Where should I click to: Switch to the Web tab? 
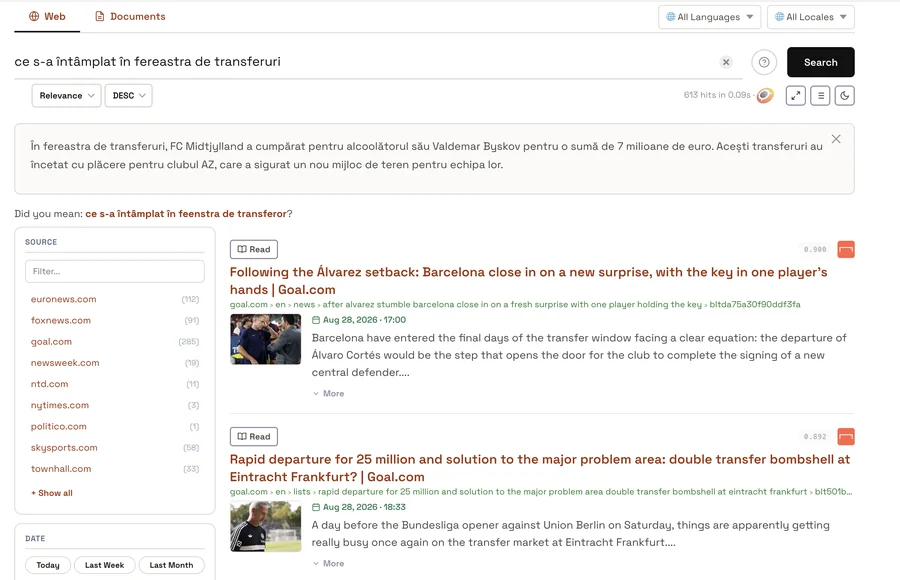point(47,17)
